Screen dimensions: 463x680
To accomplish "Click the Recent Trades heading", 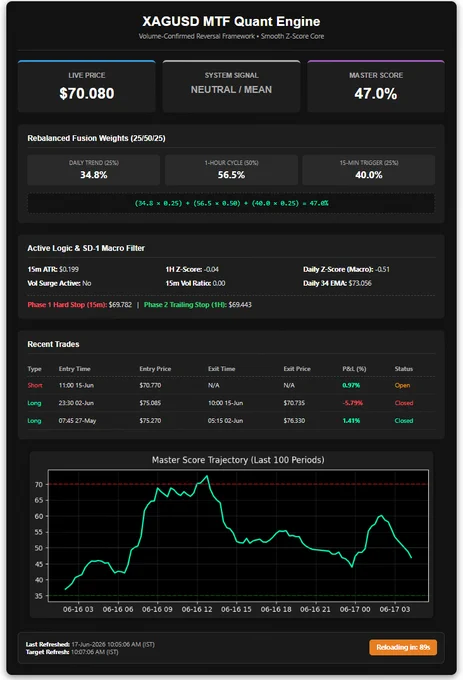I will [53, 344].
